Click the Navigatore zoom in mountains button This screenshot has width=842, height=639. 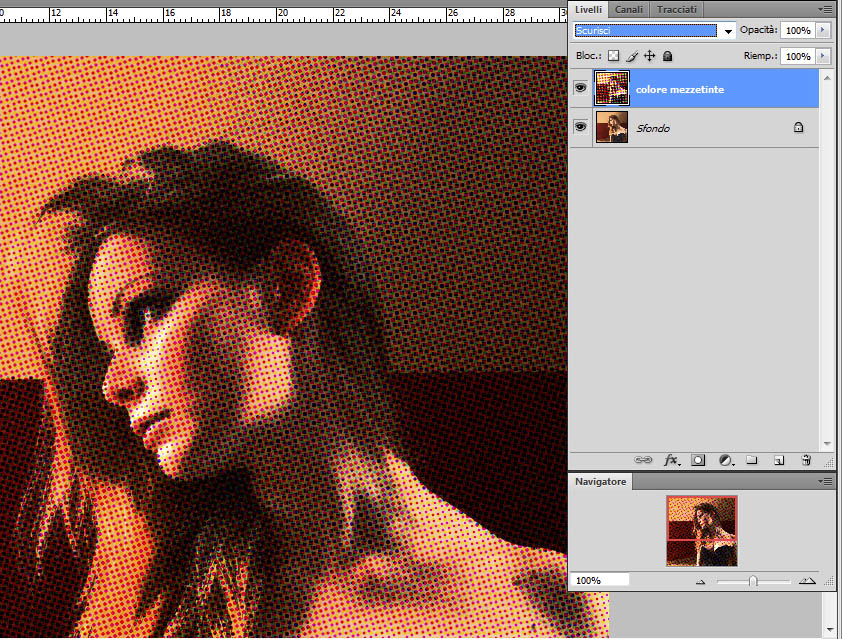804,580
